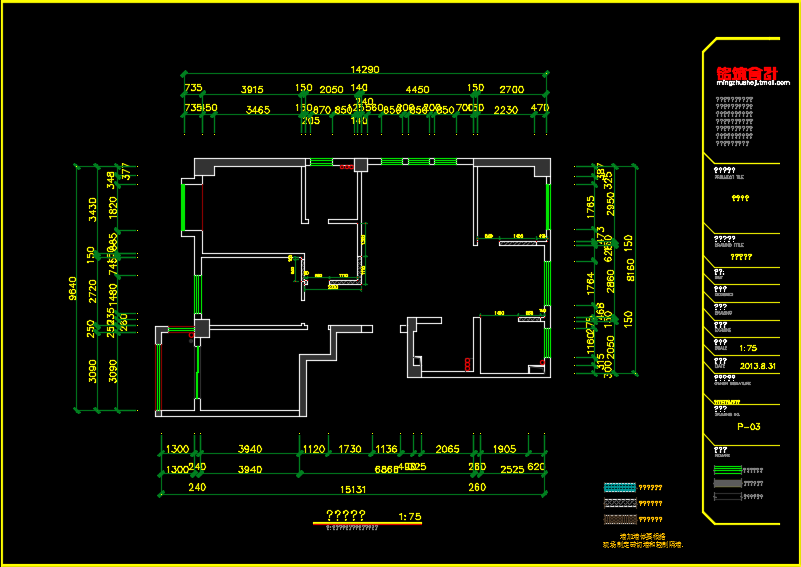This screenshot has width=801, height=567.
Task: Click the 2065 dimension value
Action: coord(447,449)
